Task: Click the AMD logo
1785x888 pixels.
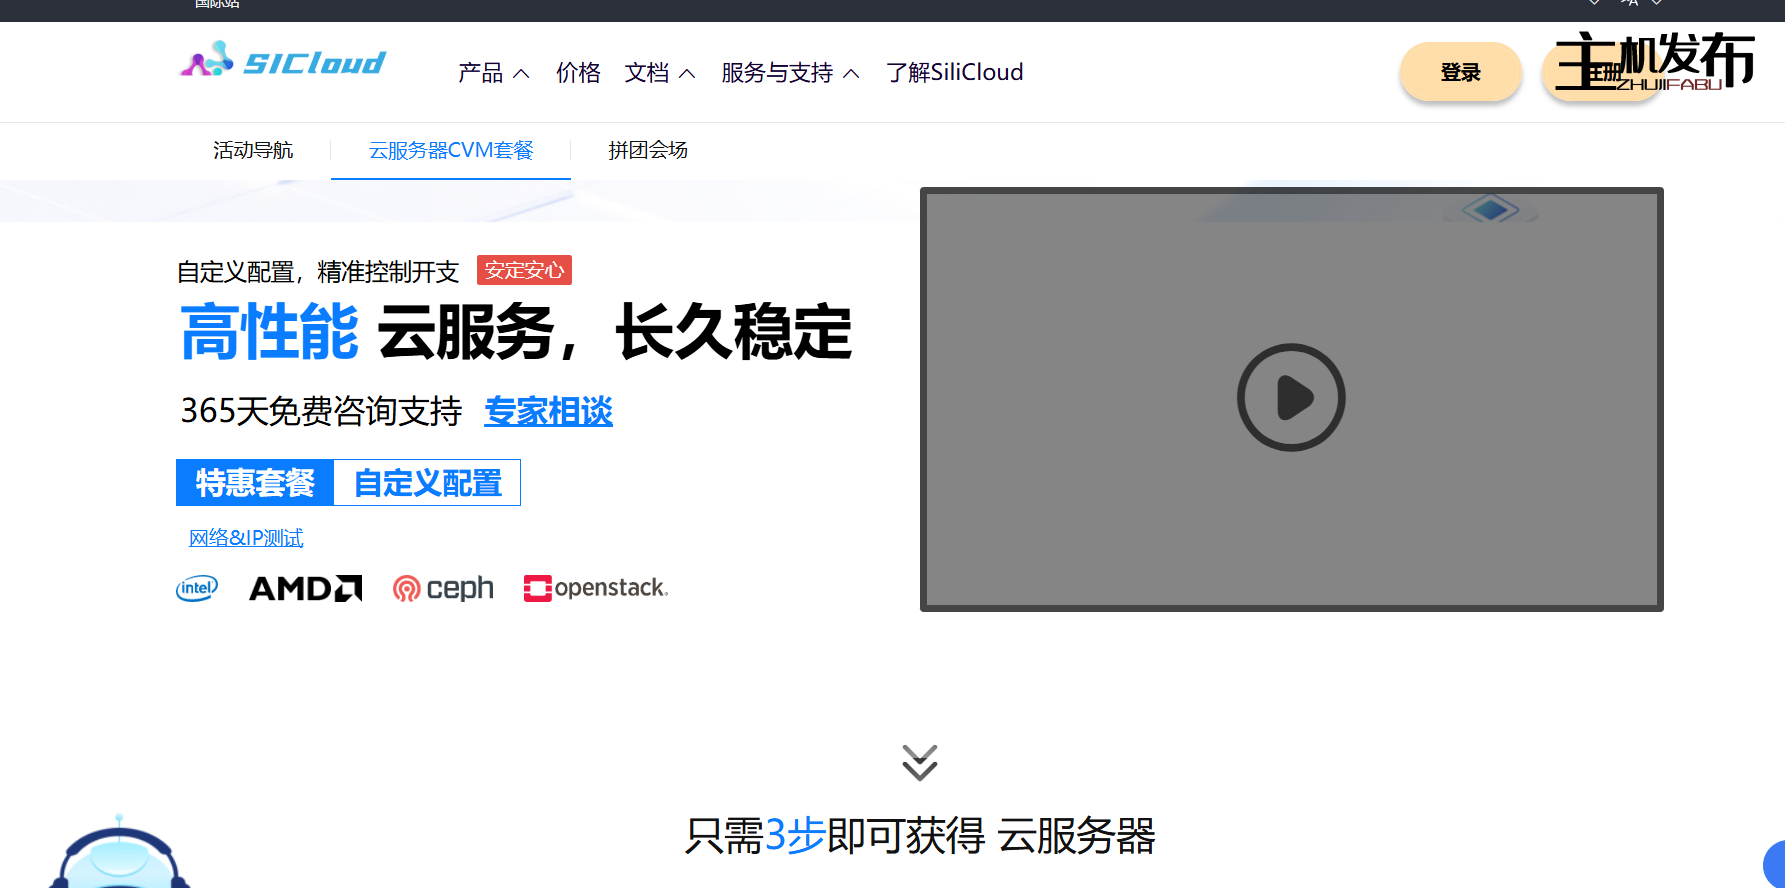Action: pos(305,589)
